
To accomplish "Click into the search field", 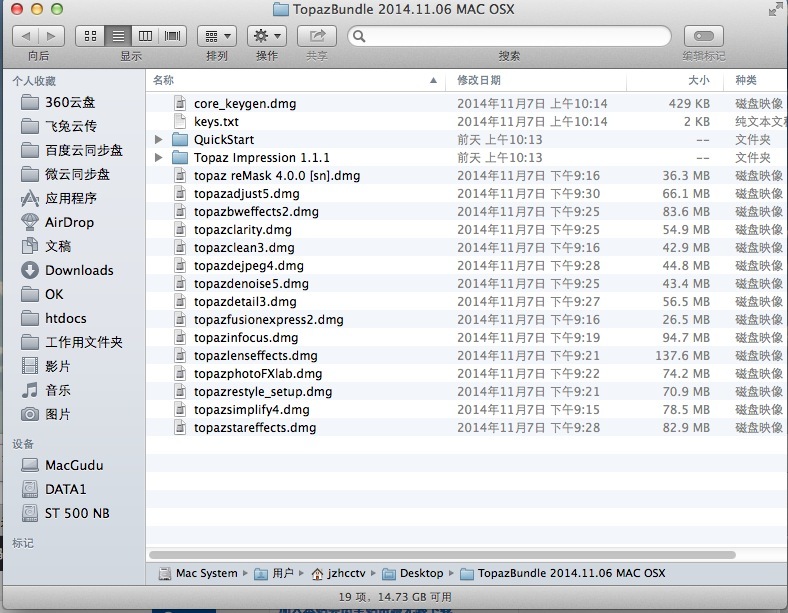I will tap(510, 36).
